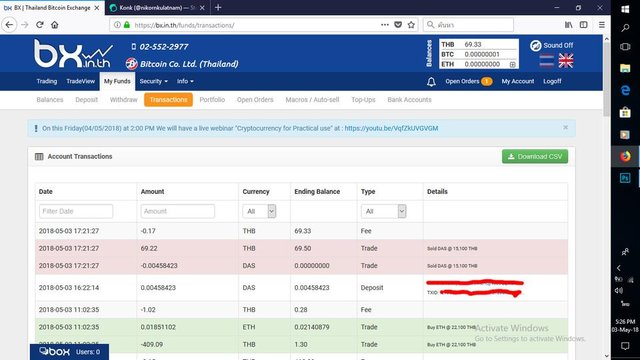Viewport: 640px width, 360px height.
Task: Open Macros / Auto-sell sub-tab
Action: [x=312, y=100]
